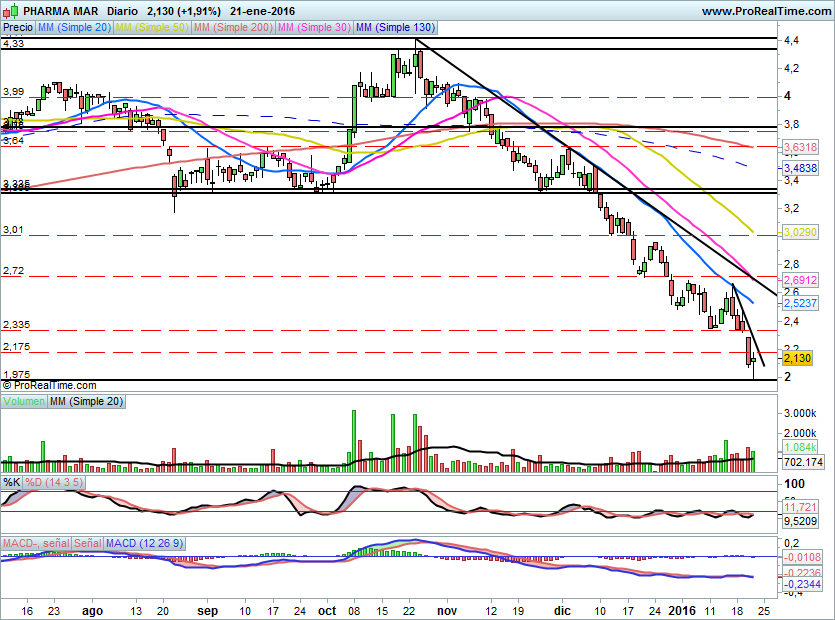Click the 2,175 level label
Screen dimensions: 835x620
tap(17, 347)
